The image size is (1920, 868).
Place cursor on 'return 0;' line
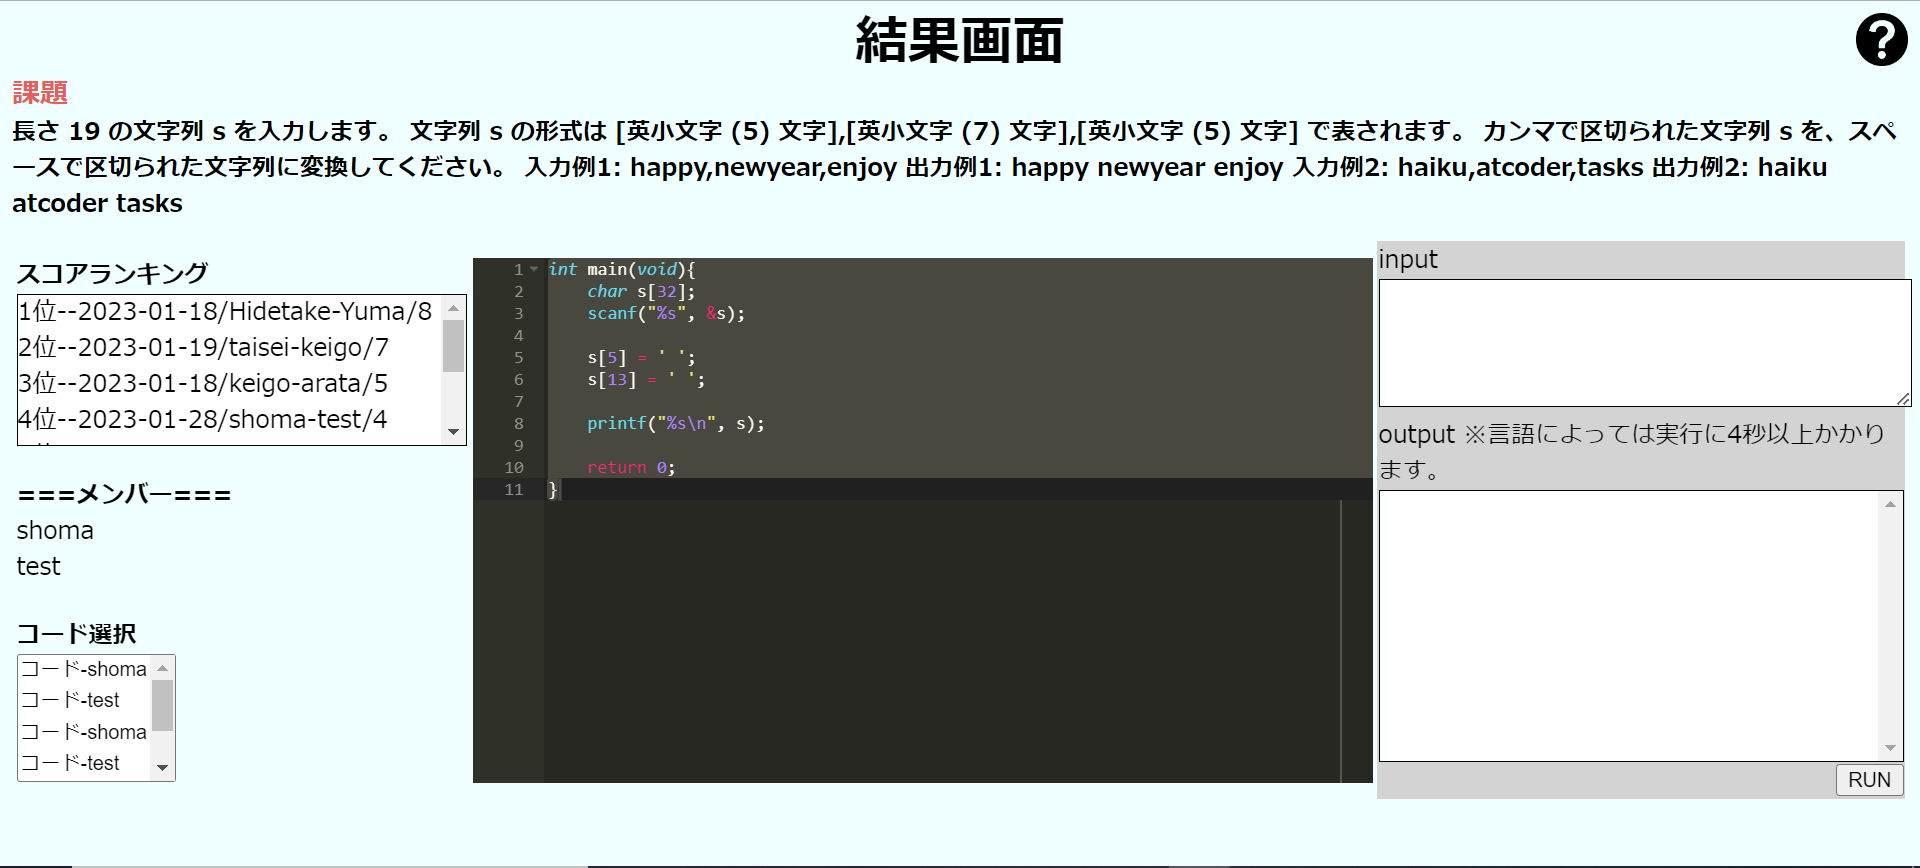631,467
